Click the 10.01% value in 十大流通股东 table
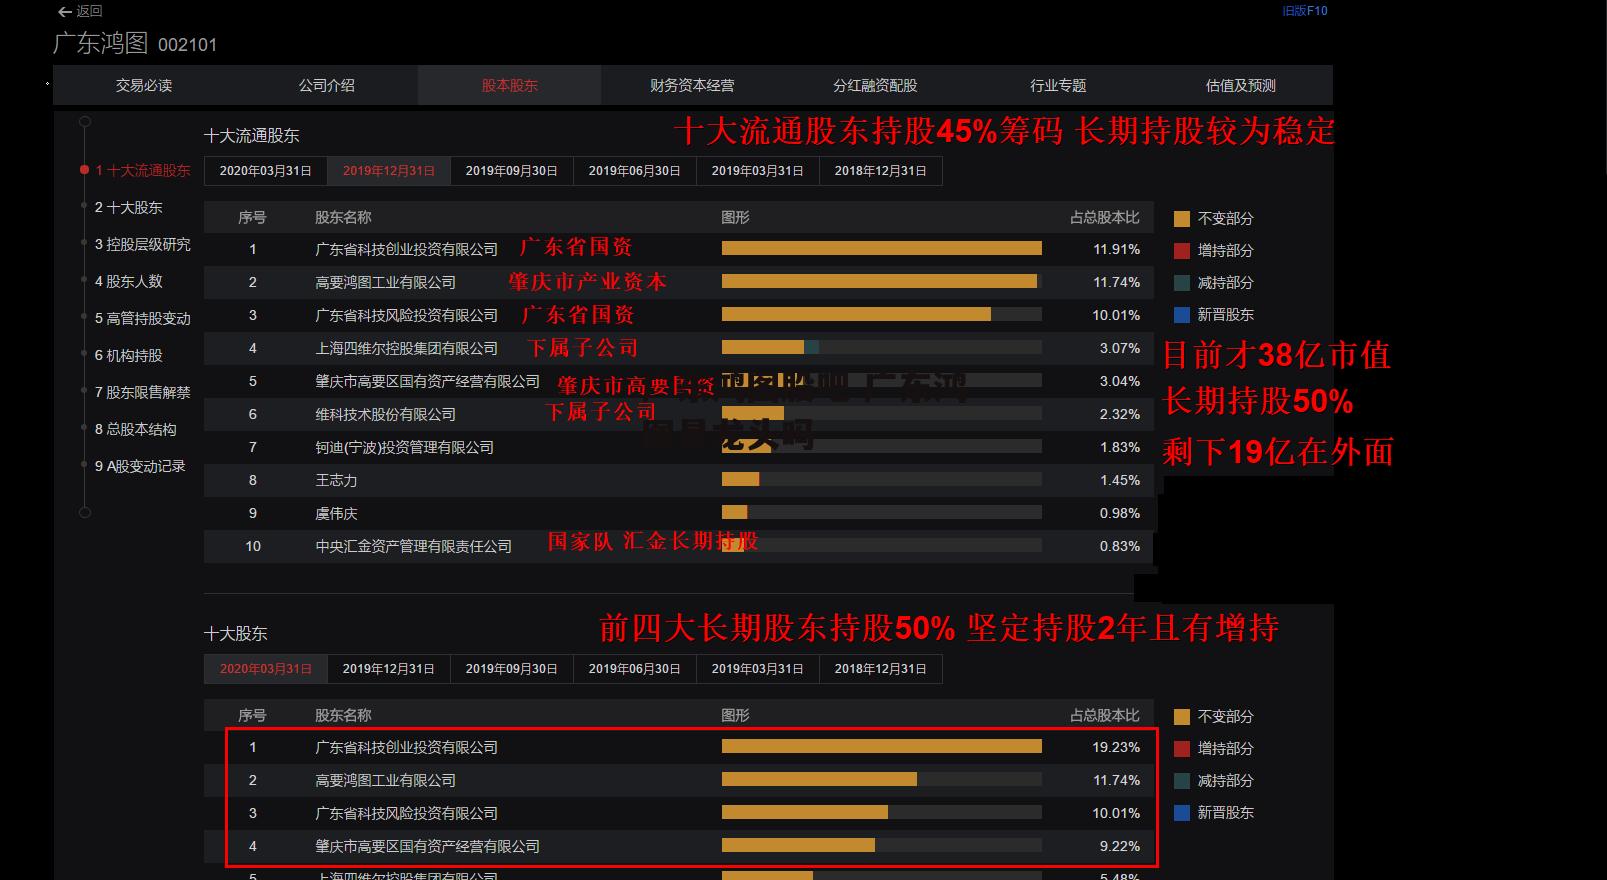 click(x=1116, y=315)
